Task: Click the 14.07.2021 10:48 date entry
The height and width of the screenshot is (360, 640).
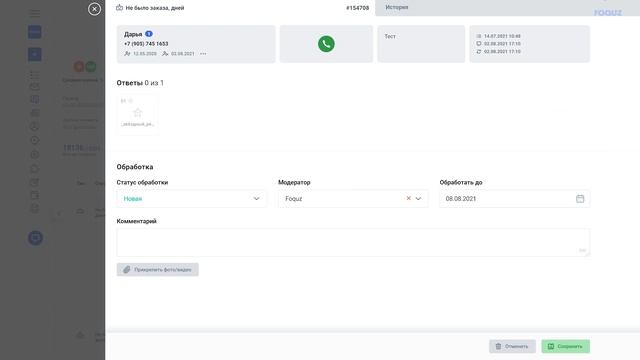Action: 502,36
